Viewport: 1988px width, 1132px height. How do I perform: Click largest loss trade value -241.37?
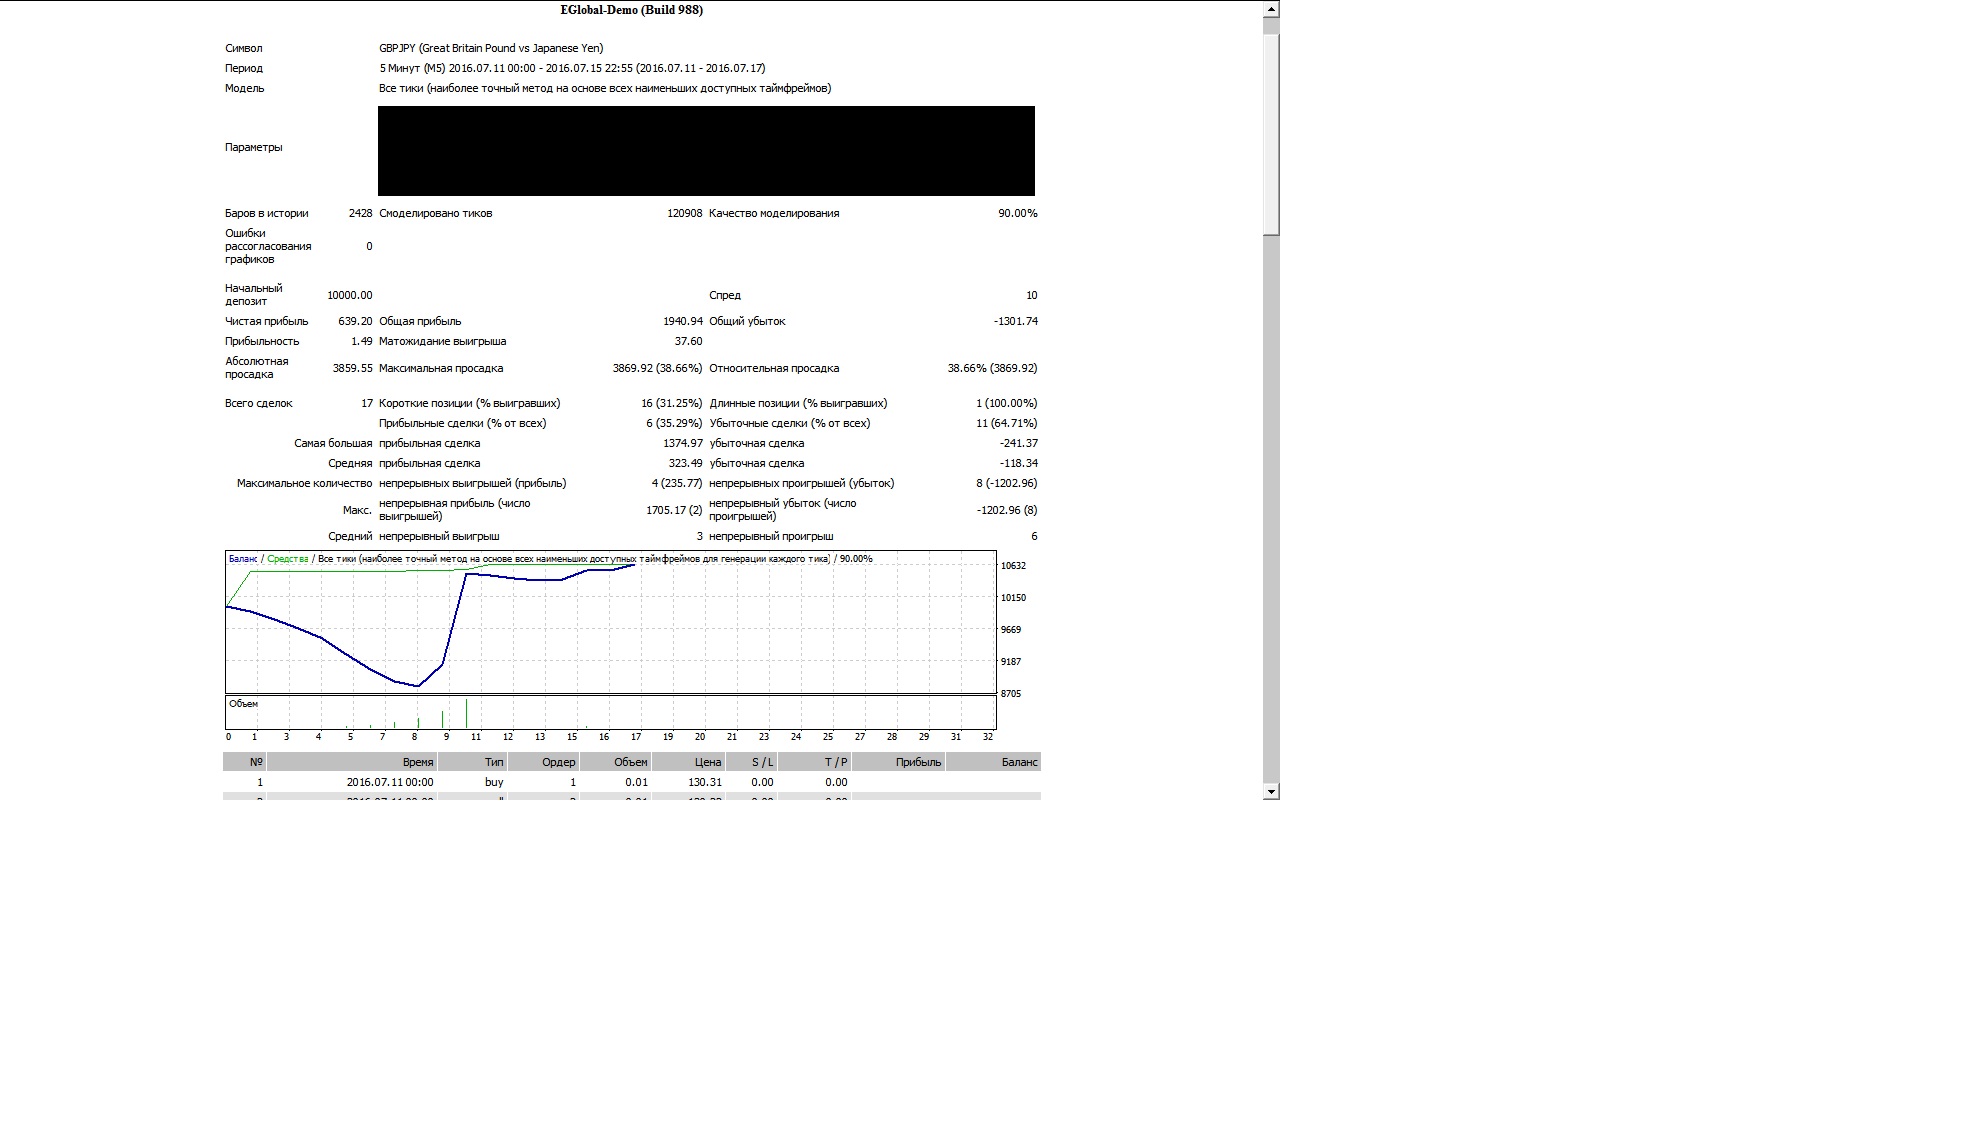[x=1019, y=443]
